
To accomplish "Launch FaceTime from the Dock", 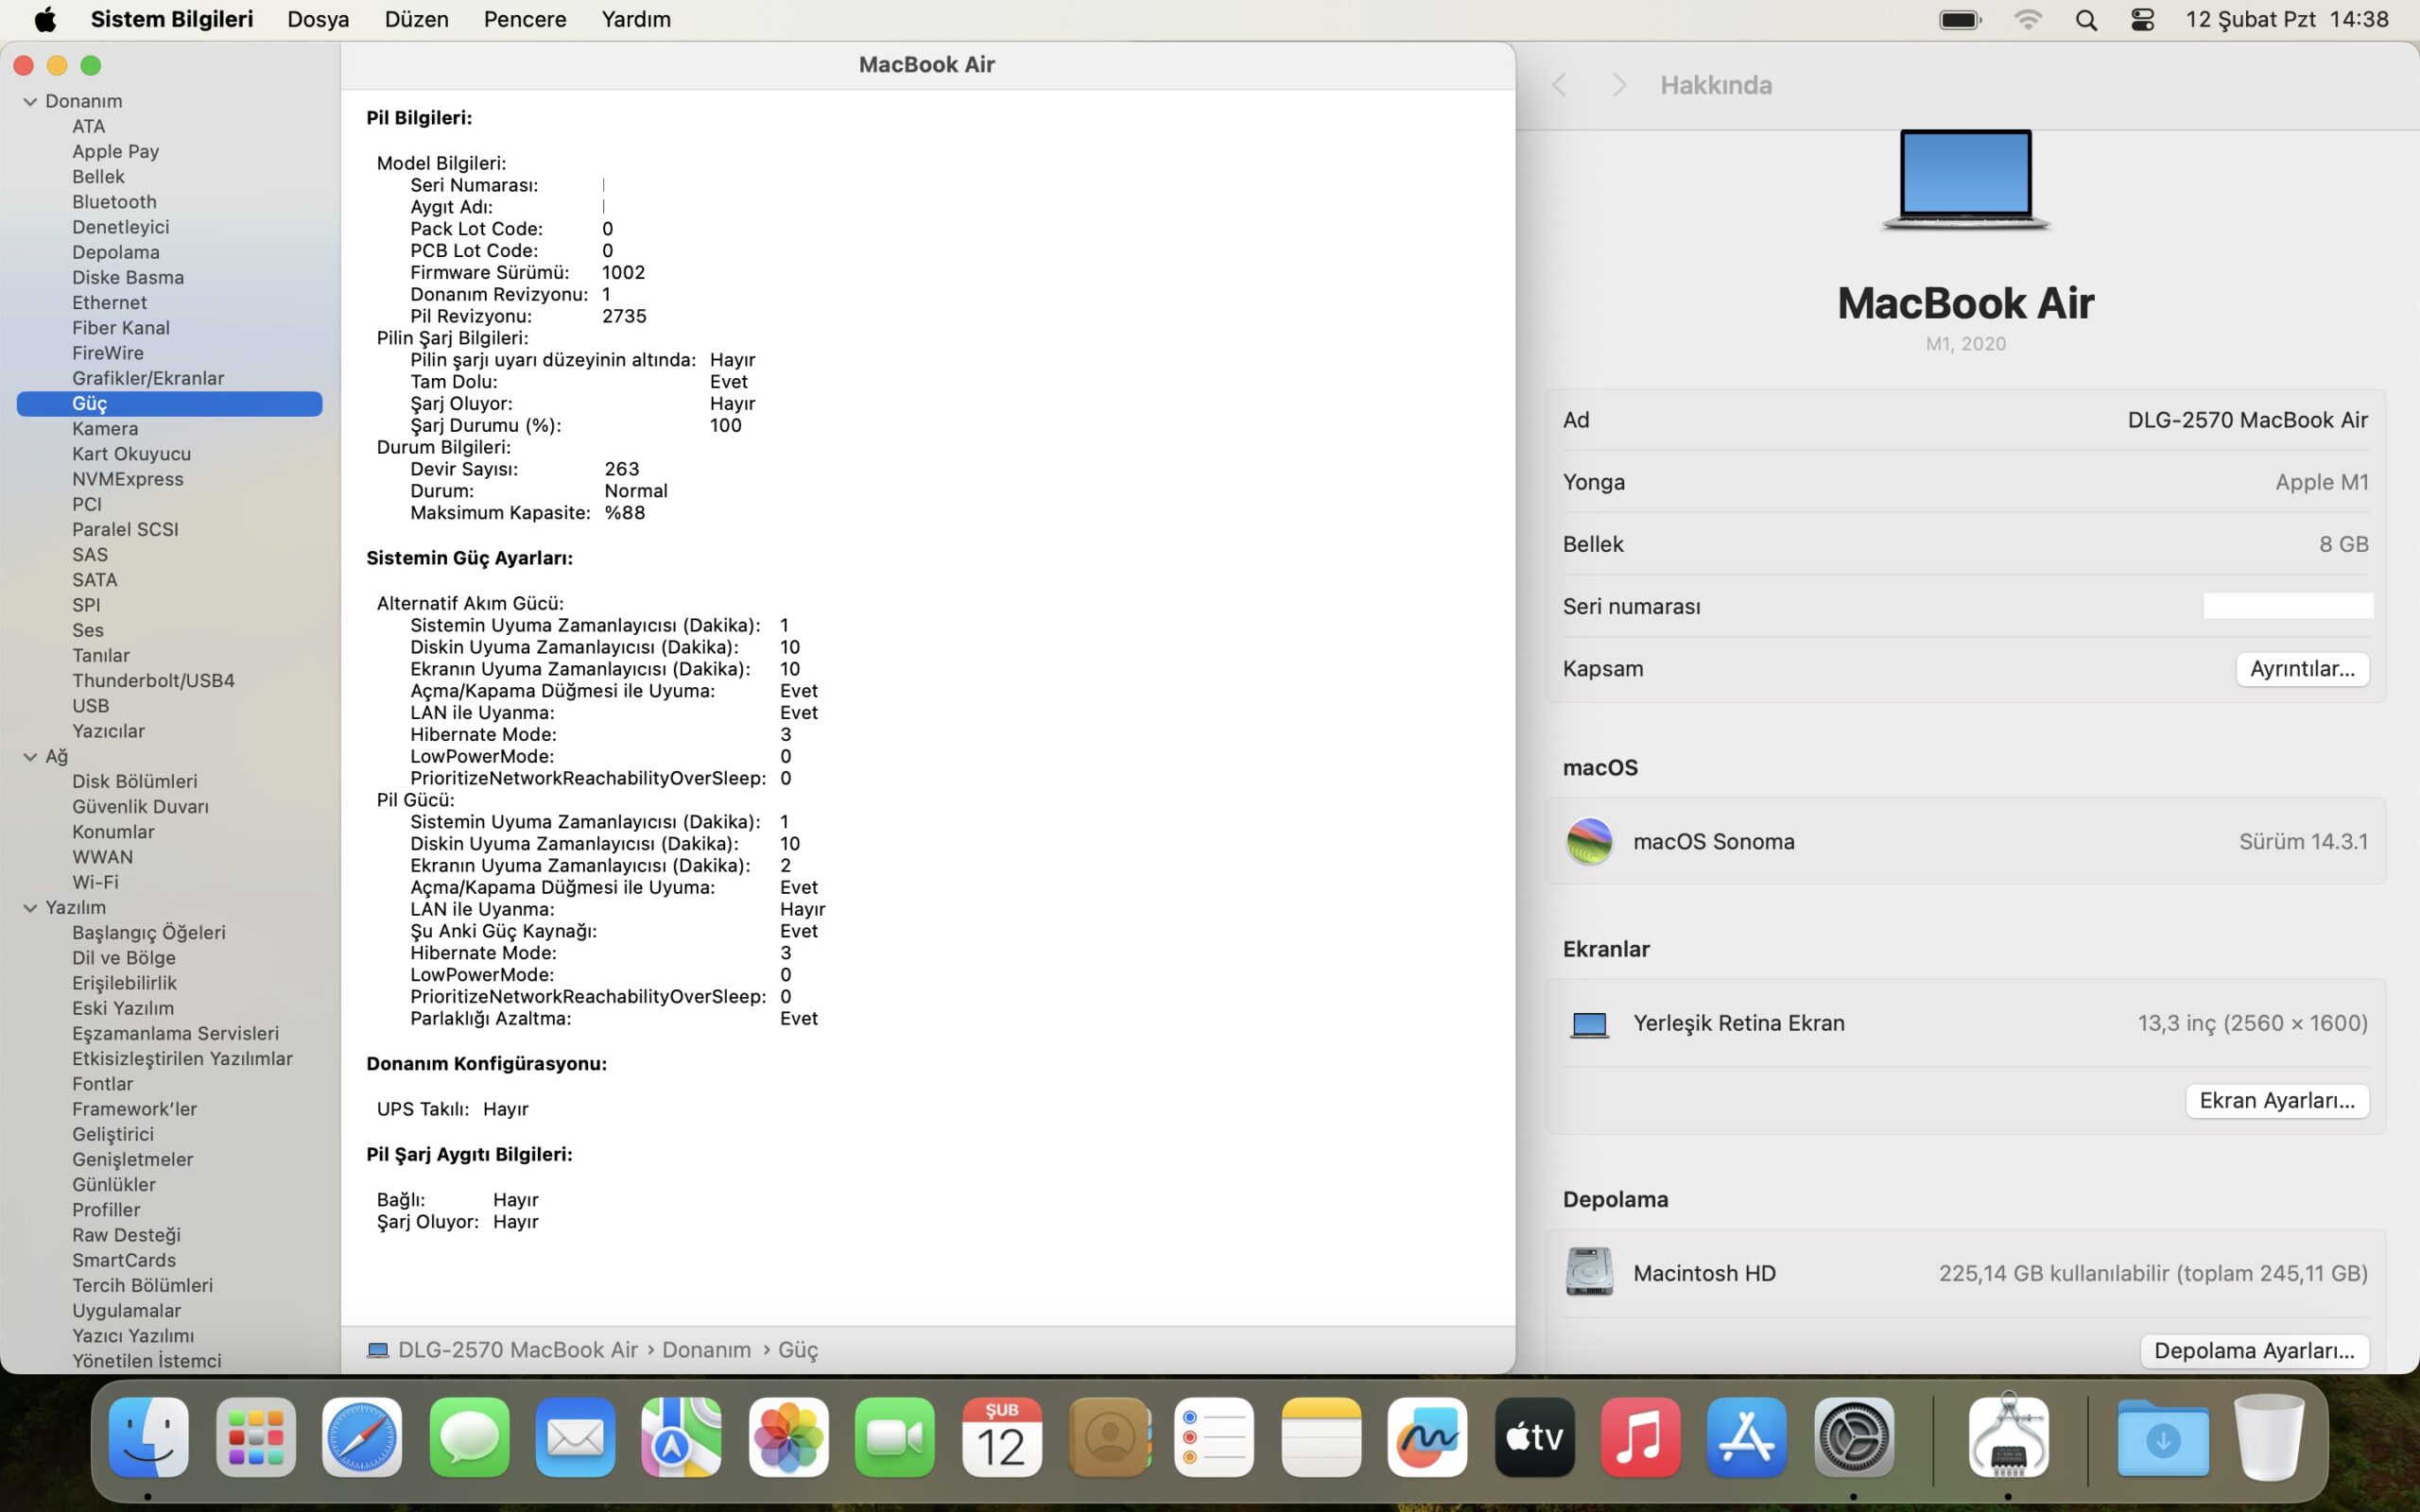I will click(894, 1437).
